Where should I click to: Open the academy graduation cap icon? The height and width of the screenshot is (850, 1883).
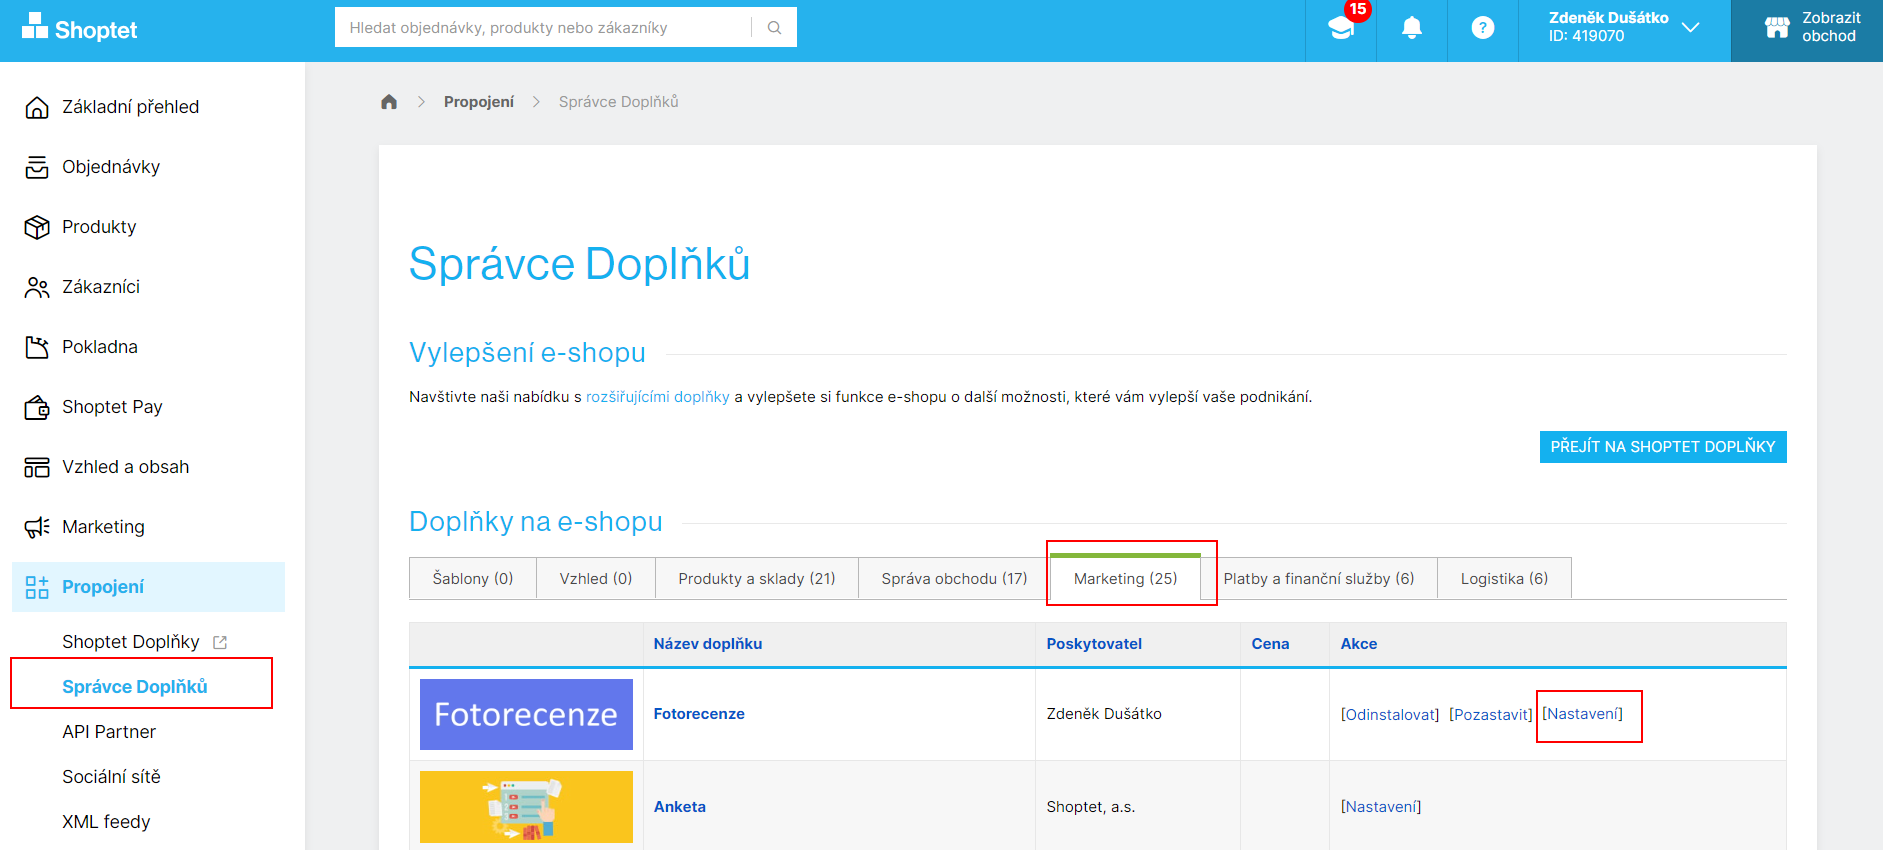[1341, 28]
